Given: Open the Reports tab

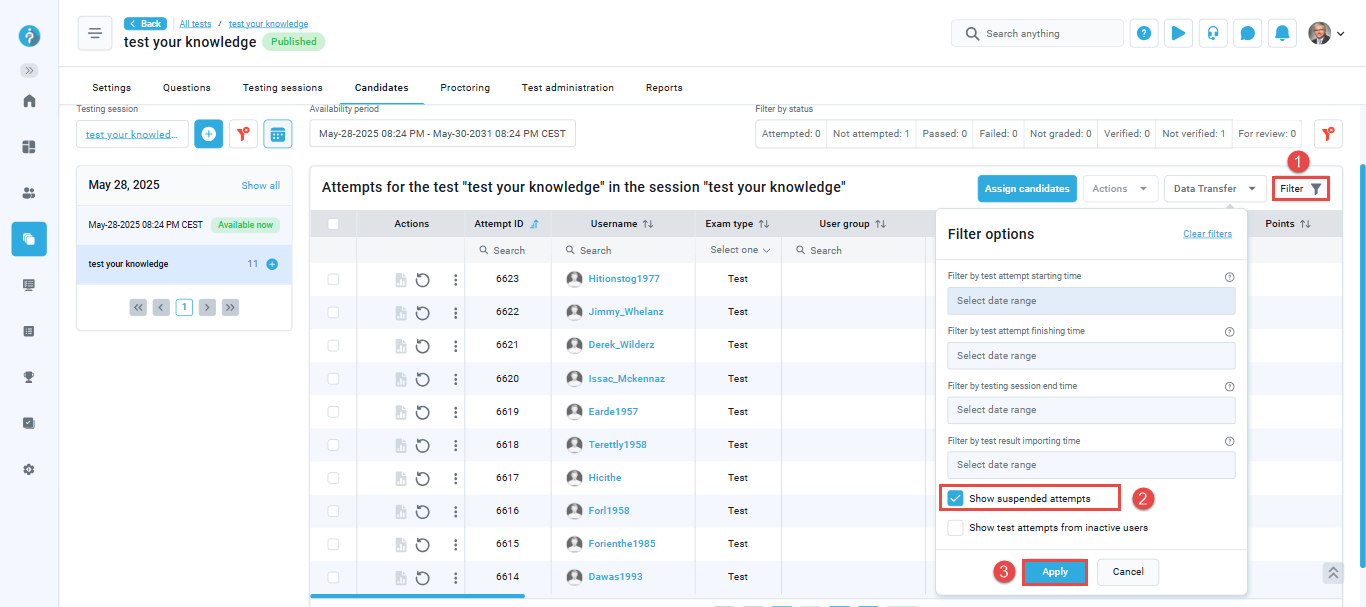Looking at the screenshot, I should click(x=664, y=88).
